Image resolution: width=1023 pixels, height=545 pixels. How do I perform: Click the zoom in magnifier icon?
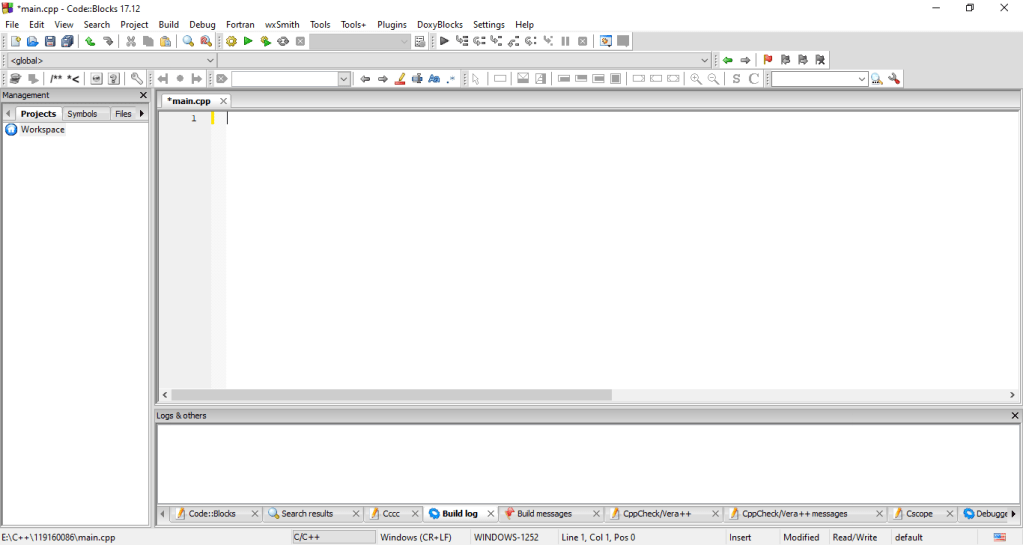(696, 79)
